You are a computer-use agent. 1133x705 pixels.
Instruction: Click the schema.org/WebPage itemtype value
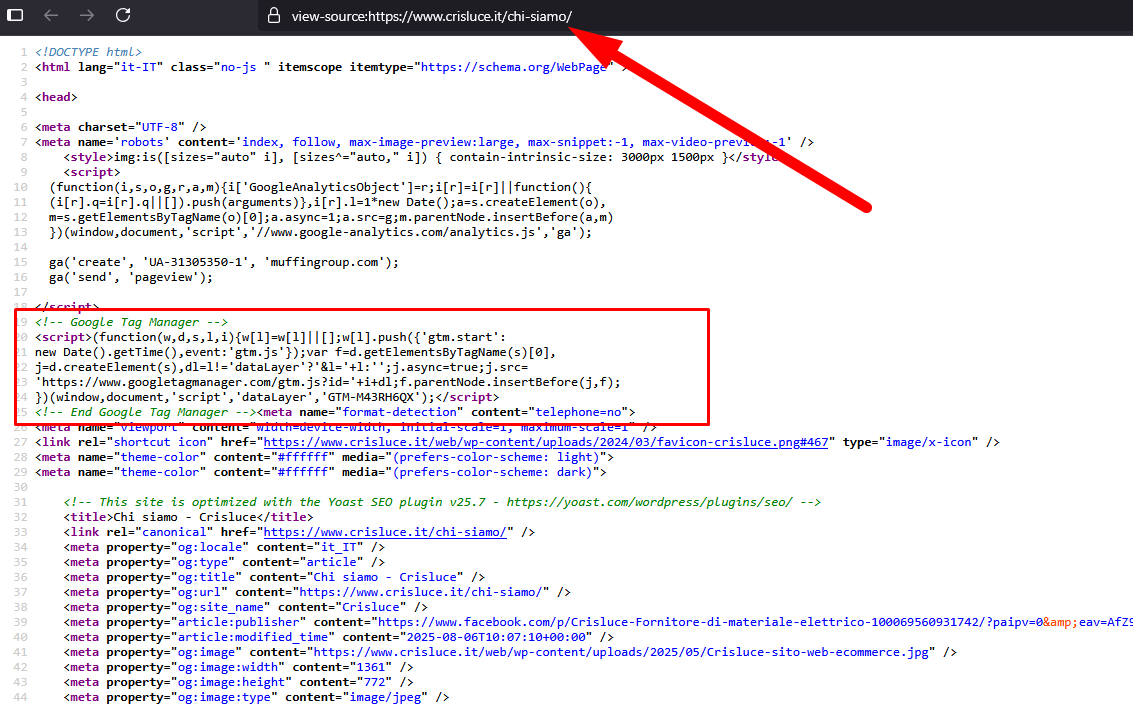pyautogui.click(x=514, y=67)
